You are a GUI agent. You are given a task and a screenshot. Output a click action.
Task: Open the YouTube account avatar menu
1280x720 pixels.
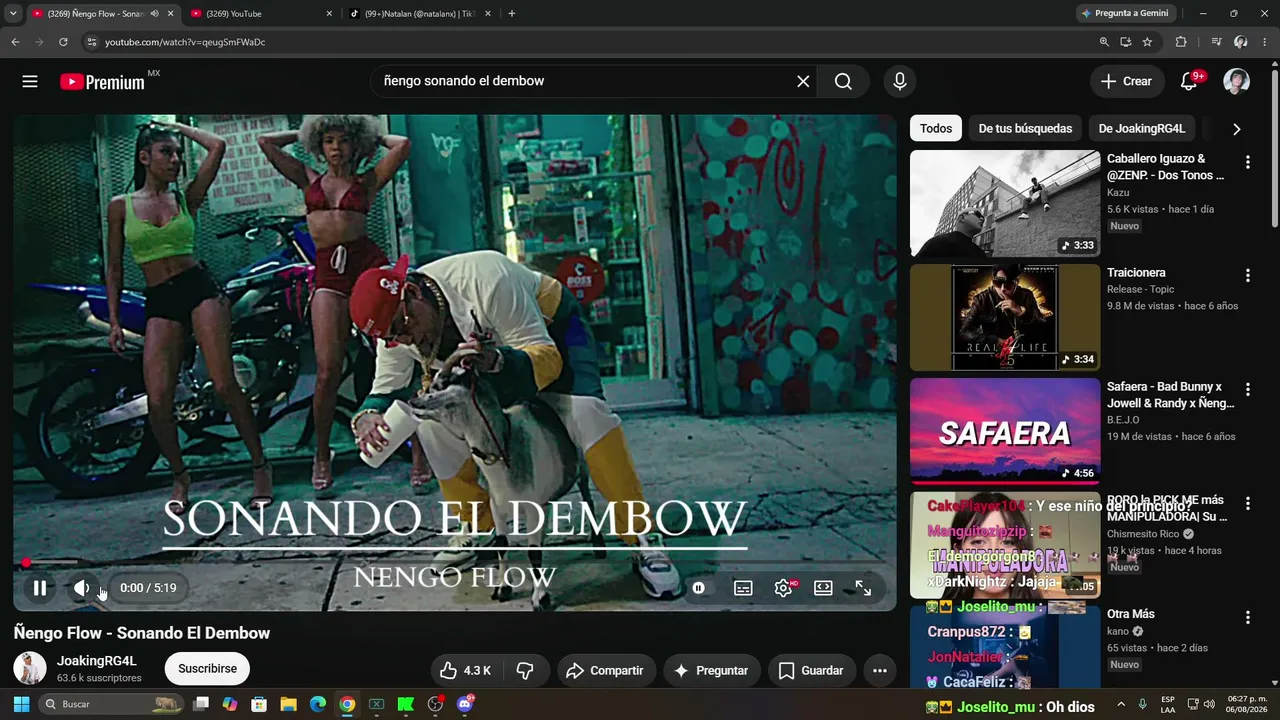[x=1237, y=81]
